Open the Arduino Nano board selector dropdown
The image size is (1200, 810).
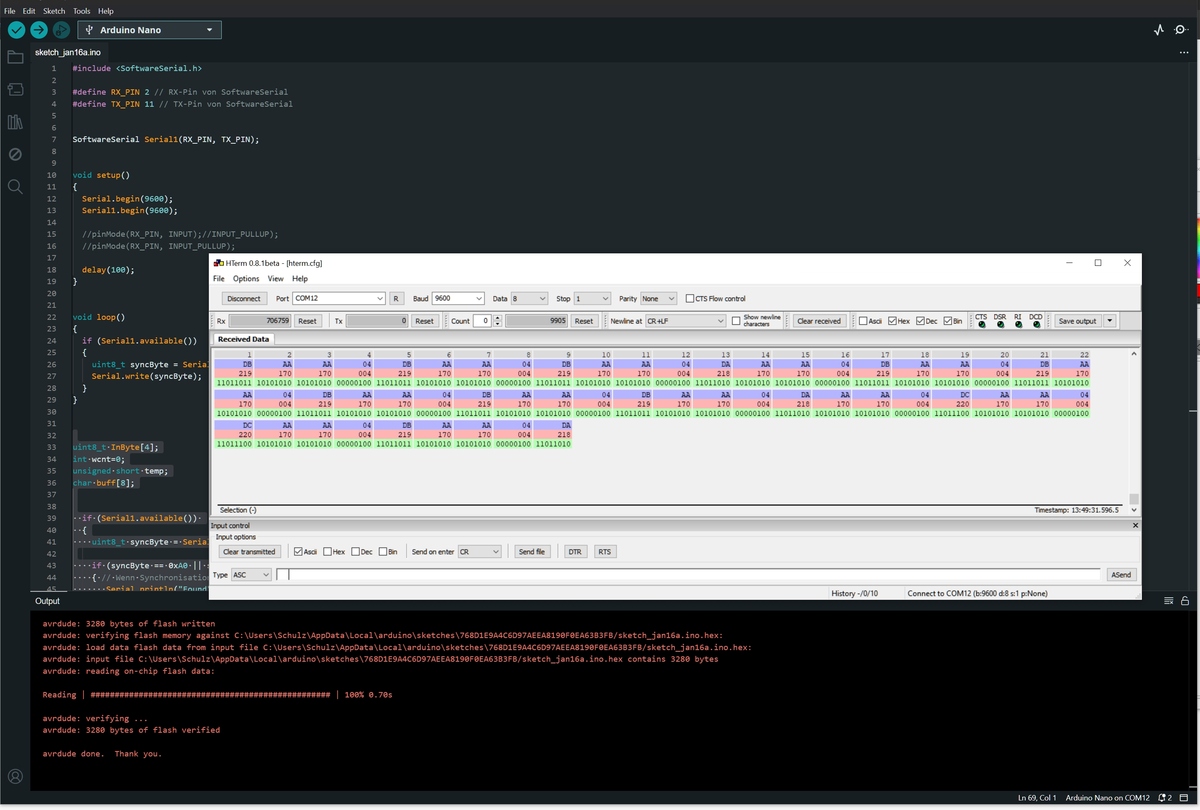click(x=149, y=30)
